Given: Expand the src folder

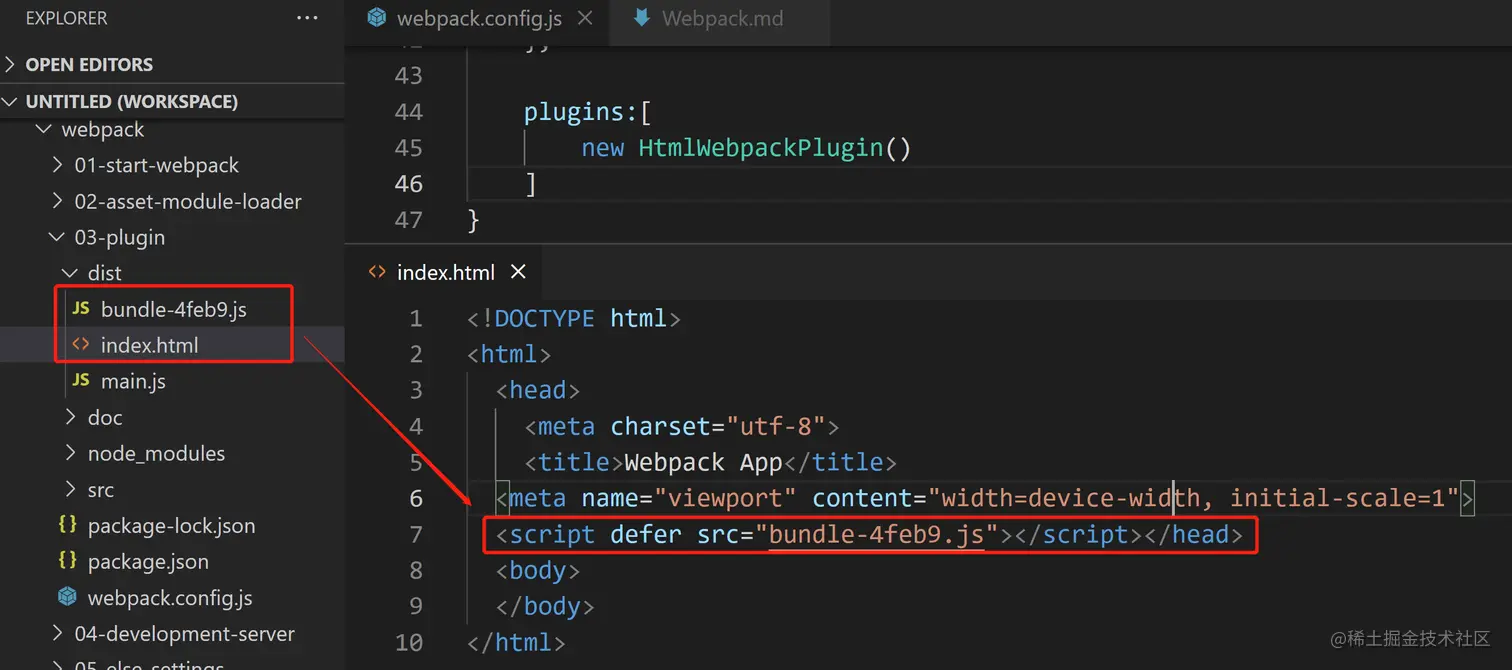Looking at the screenshot, I should pos(70,489).
